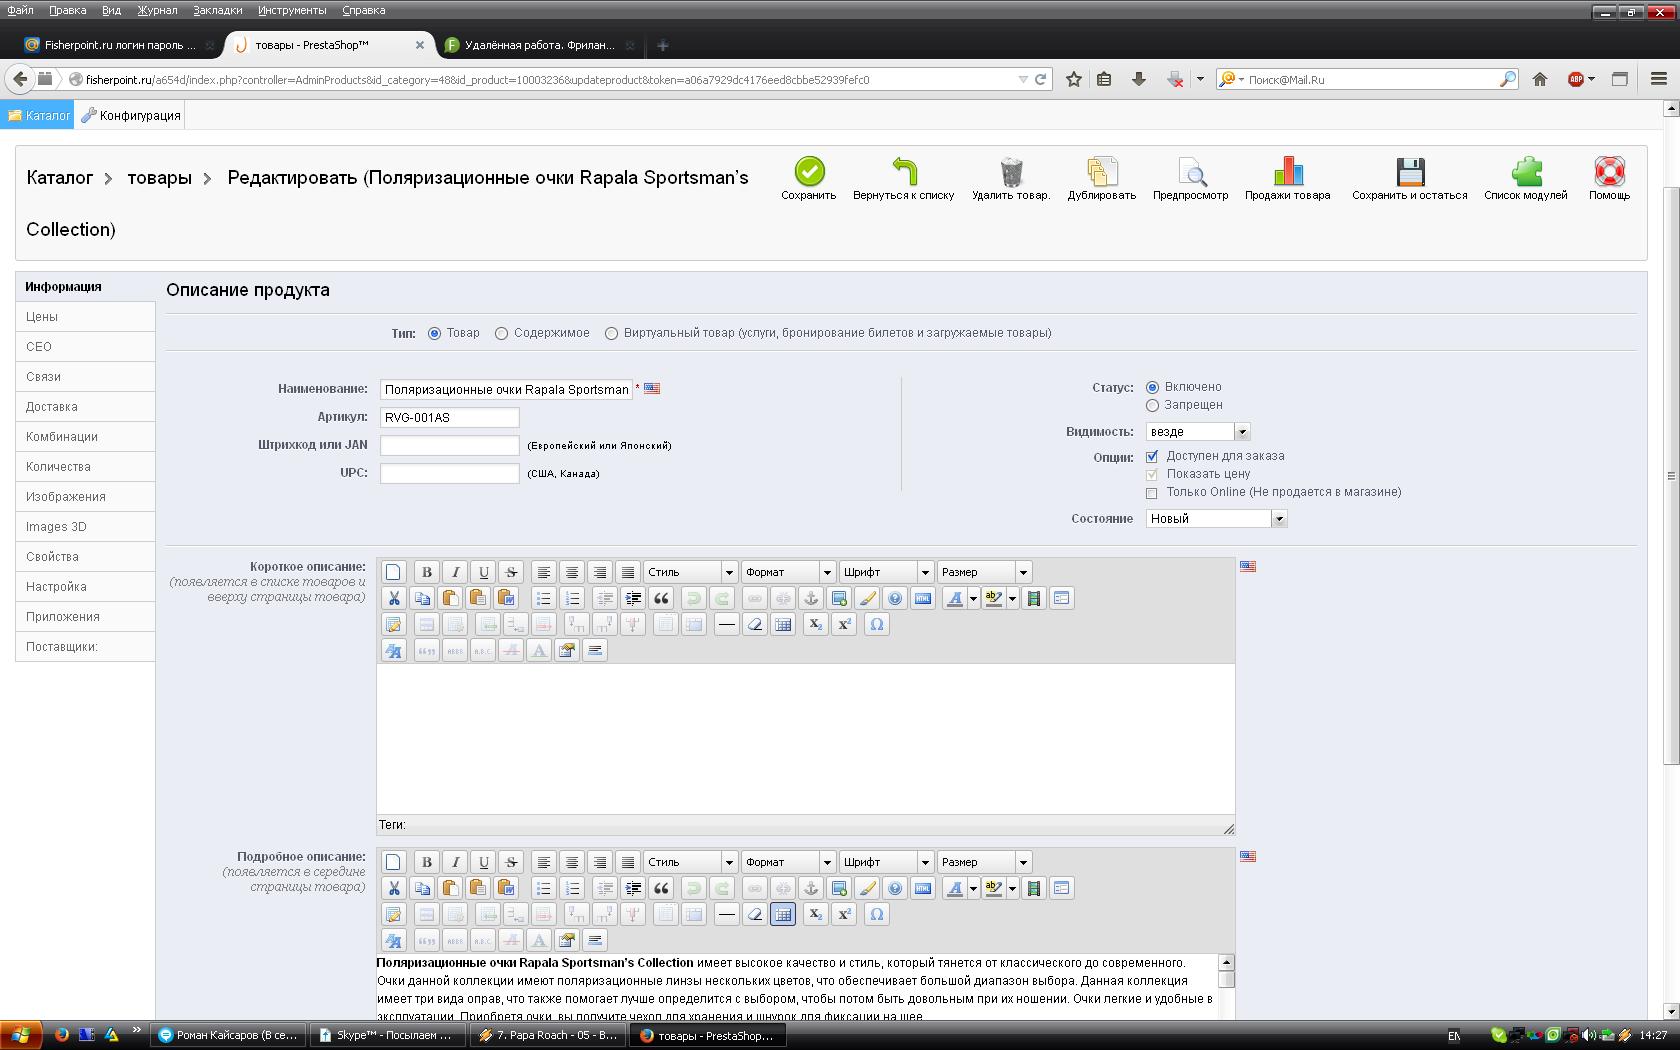
Task: Justify text in the detailed description editor
Action: click(x=628, y=862)
